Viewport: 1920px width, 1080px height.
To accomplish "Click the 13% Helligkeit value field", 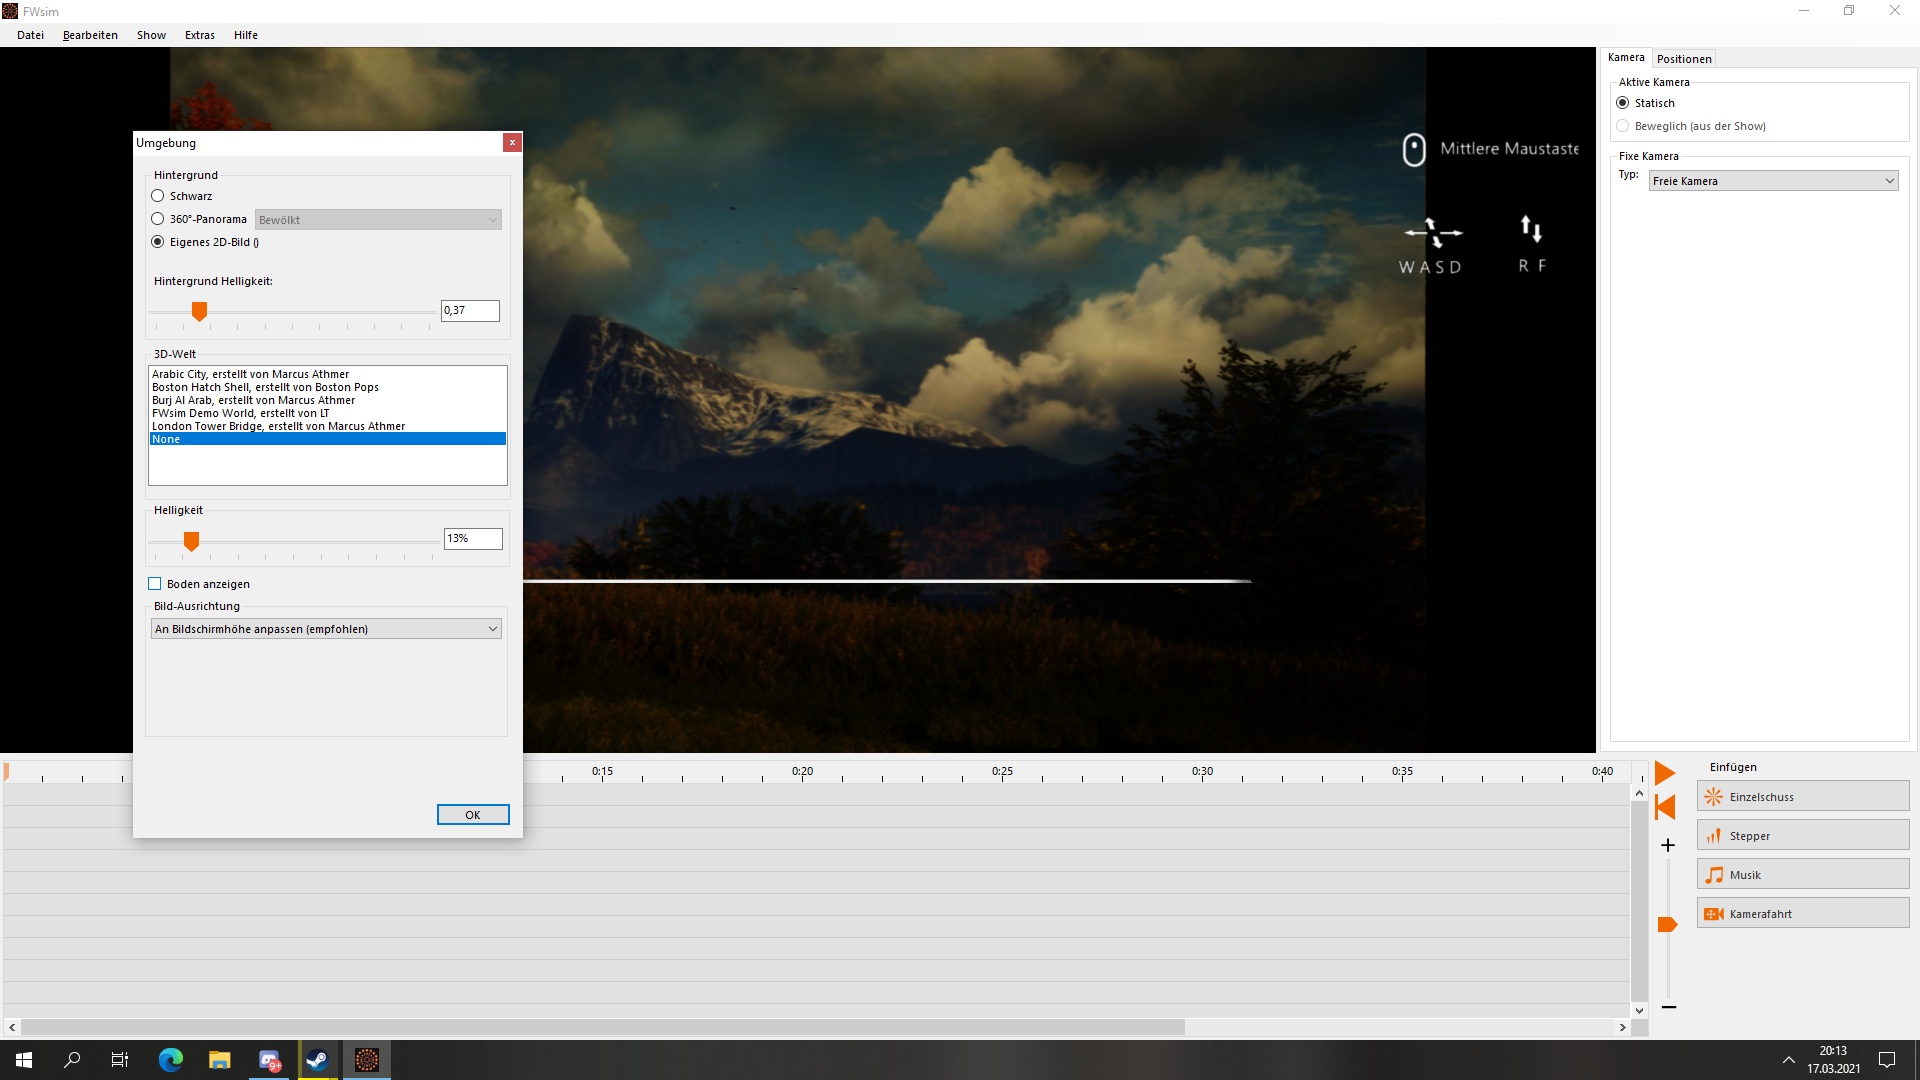I will pyautogui.click(x=473, y=539).
